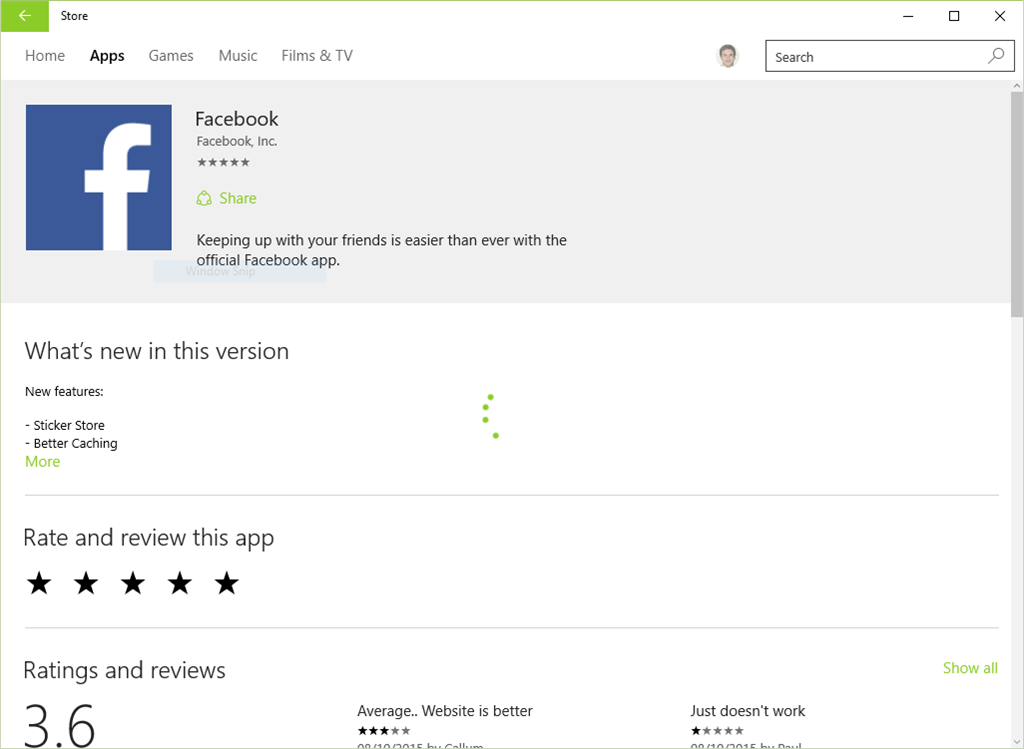Rate the app two stars
1024x749 pixels.
point(86,583)
